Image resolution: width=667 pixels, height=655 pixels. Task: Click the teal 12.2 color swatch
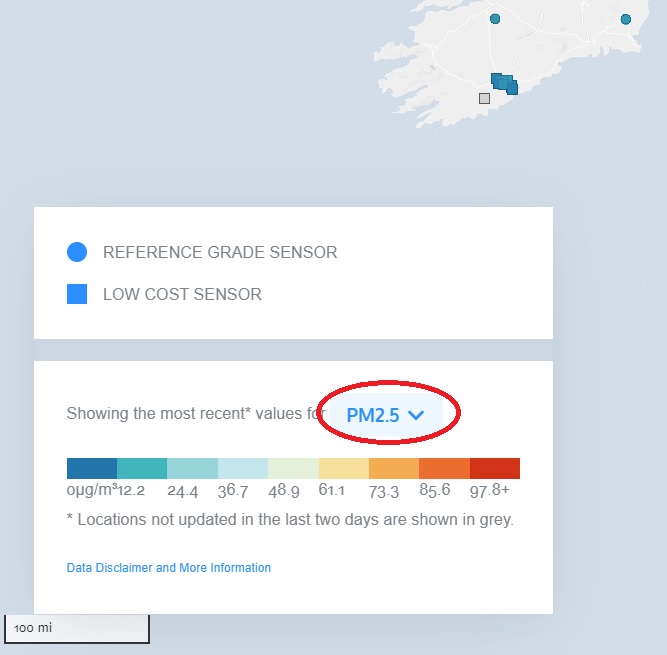[142, 468]
